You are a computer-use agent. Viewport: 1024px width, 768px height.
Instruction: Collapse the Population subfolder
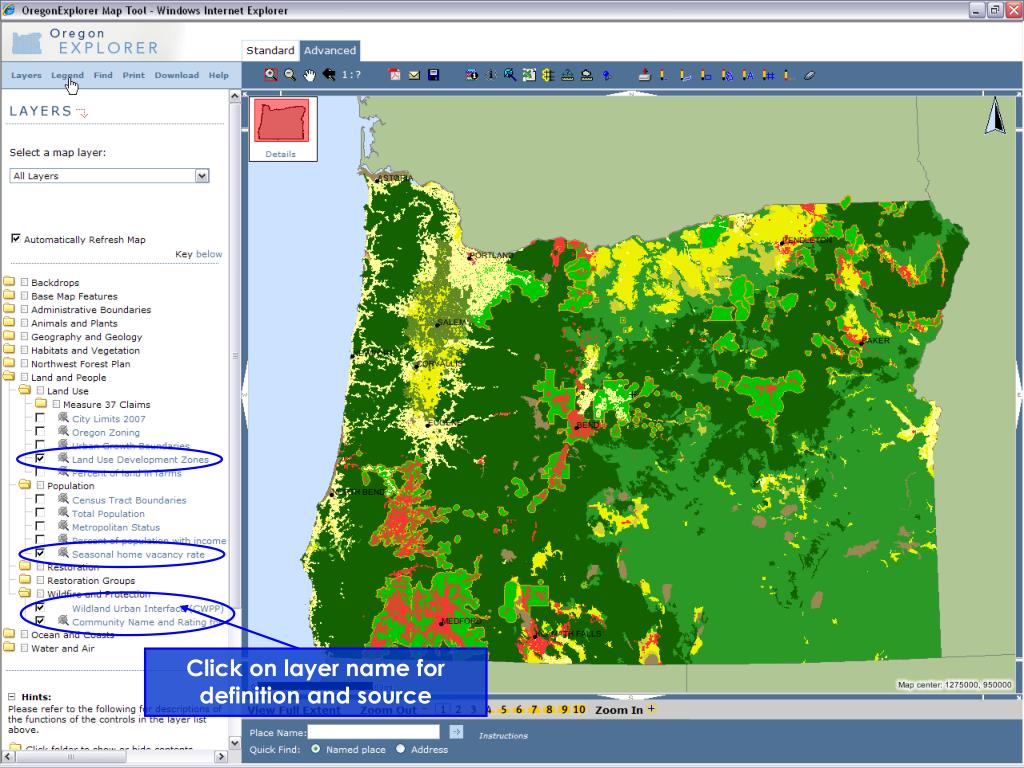[25, 485]
